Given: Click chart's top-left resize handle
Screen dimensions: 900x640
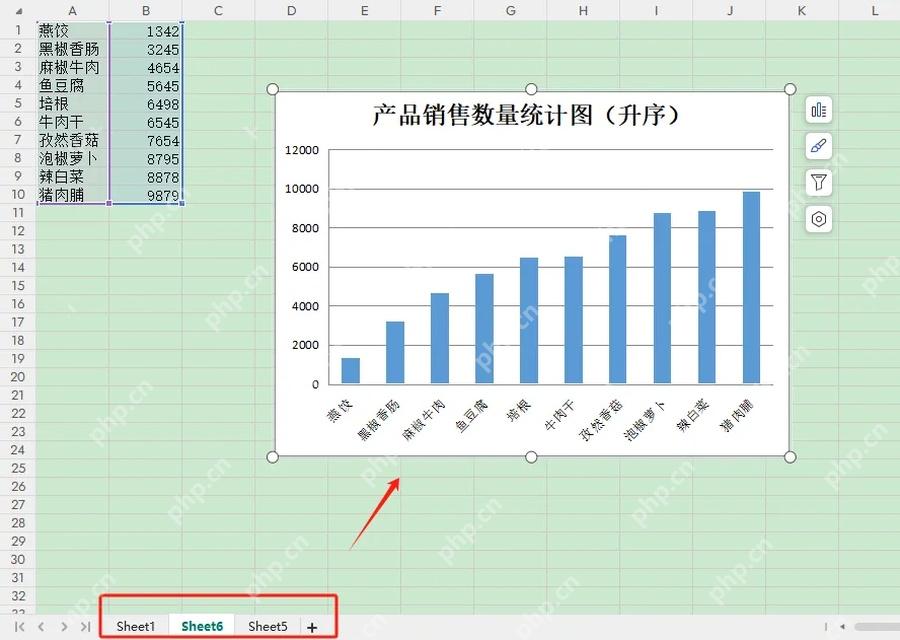Looking at the screenshot, I should coord(273,89).
